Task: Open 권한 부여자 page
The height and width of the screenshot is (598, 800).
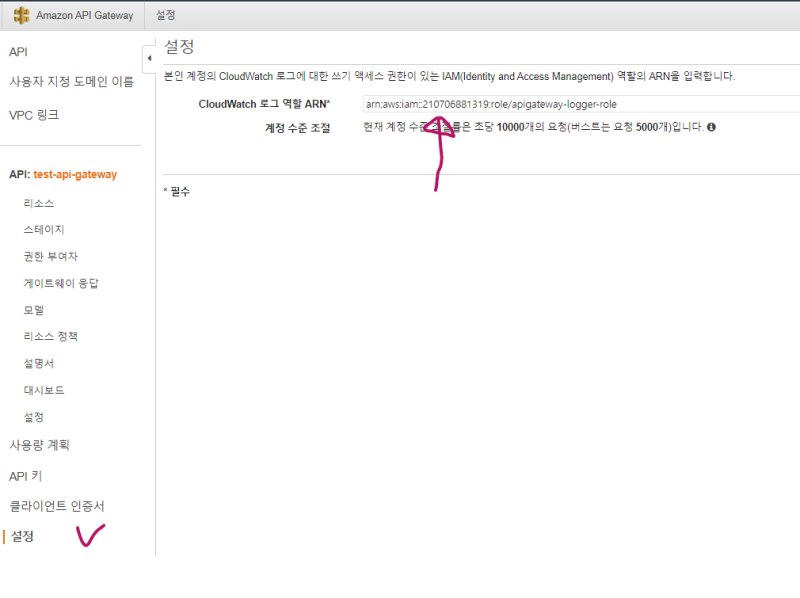Action: point(51,257)
